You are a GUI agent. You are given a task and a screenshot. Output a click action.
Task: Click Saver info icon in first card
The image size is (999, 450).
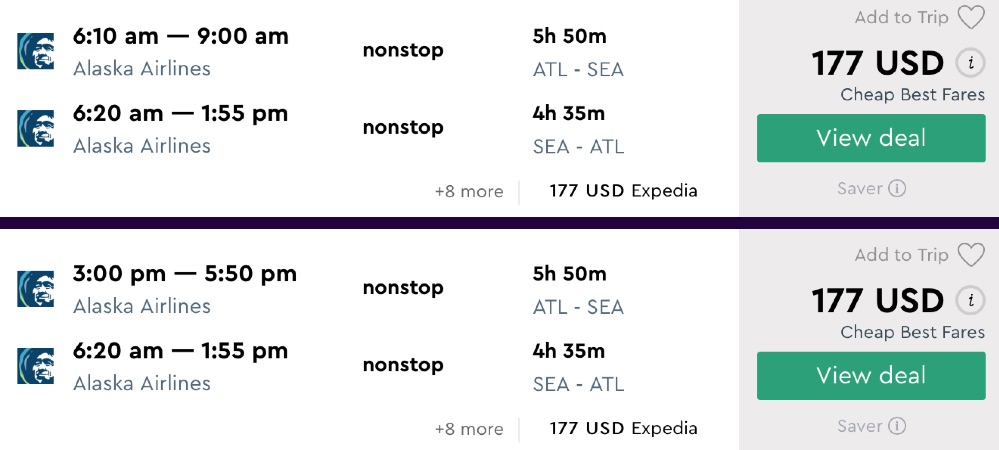897,188
